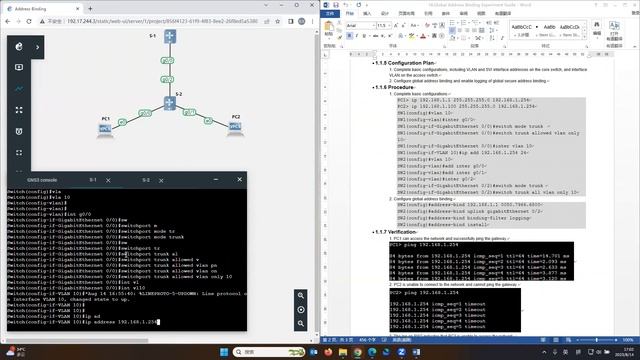Bookmark page with star icon
This screenshot has height=360, width=640.
[278, 21]
